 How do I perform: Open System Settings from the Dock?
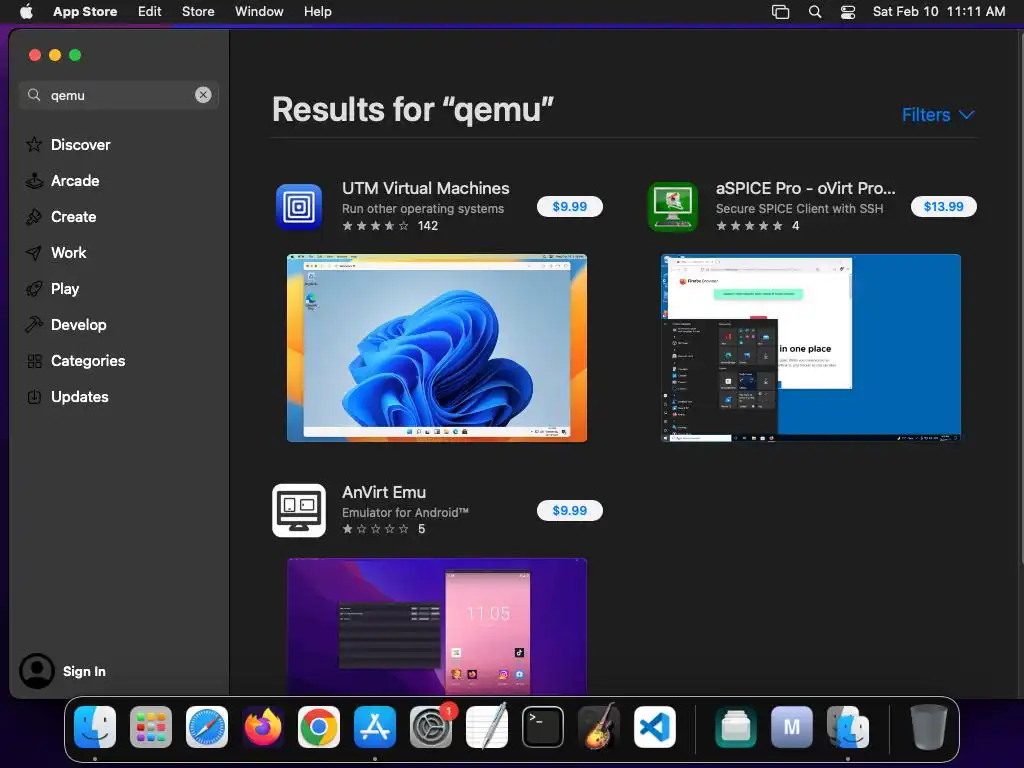[431, 727]
